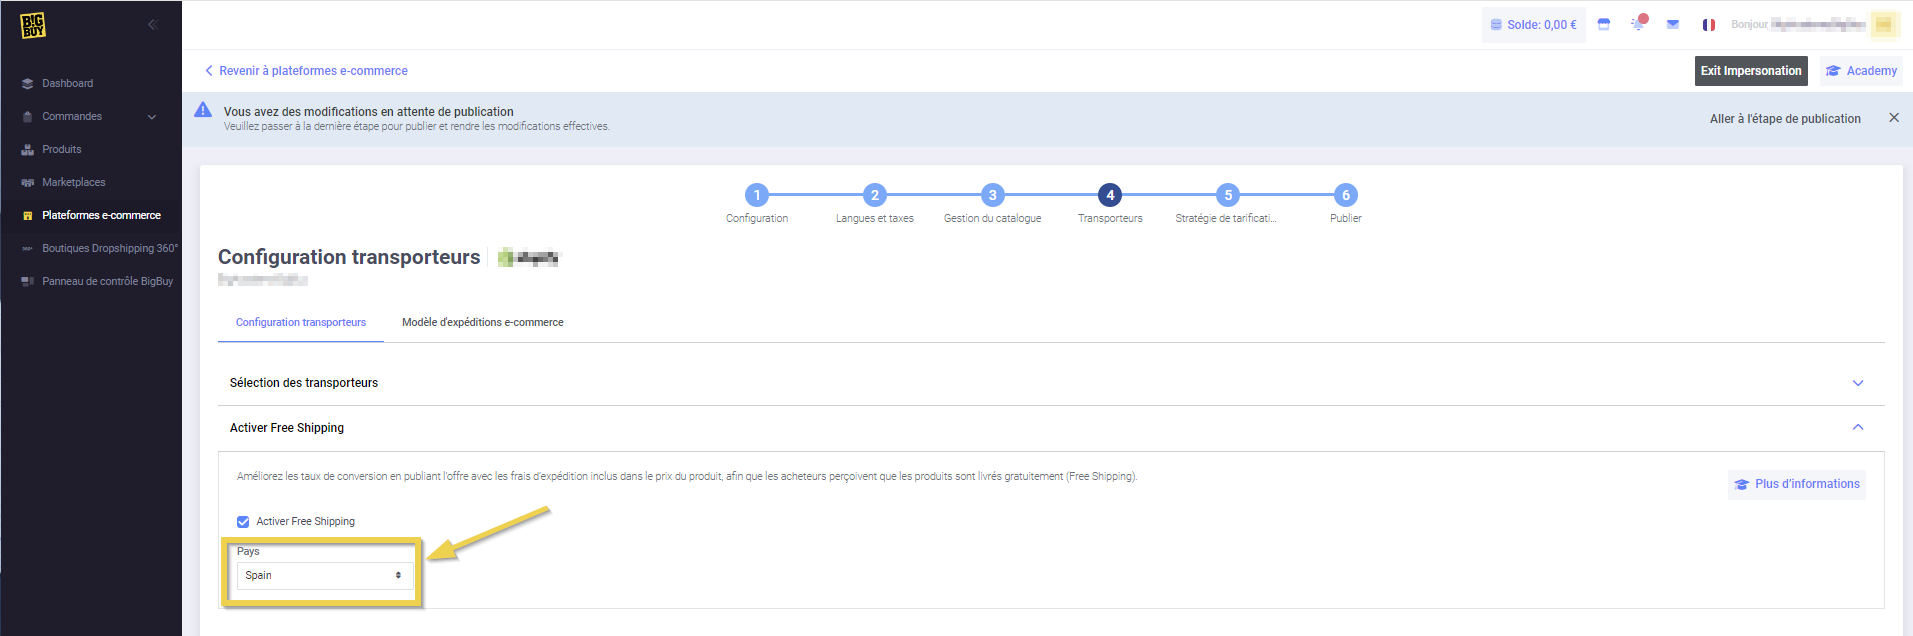Viewport: 1913px width, 636px height.
Task: Expand the Sélection des transporteurs section
Action: point(1857,383)
